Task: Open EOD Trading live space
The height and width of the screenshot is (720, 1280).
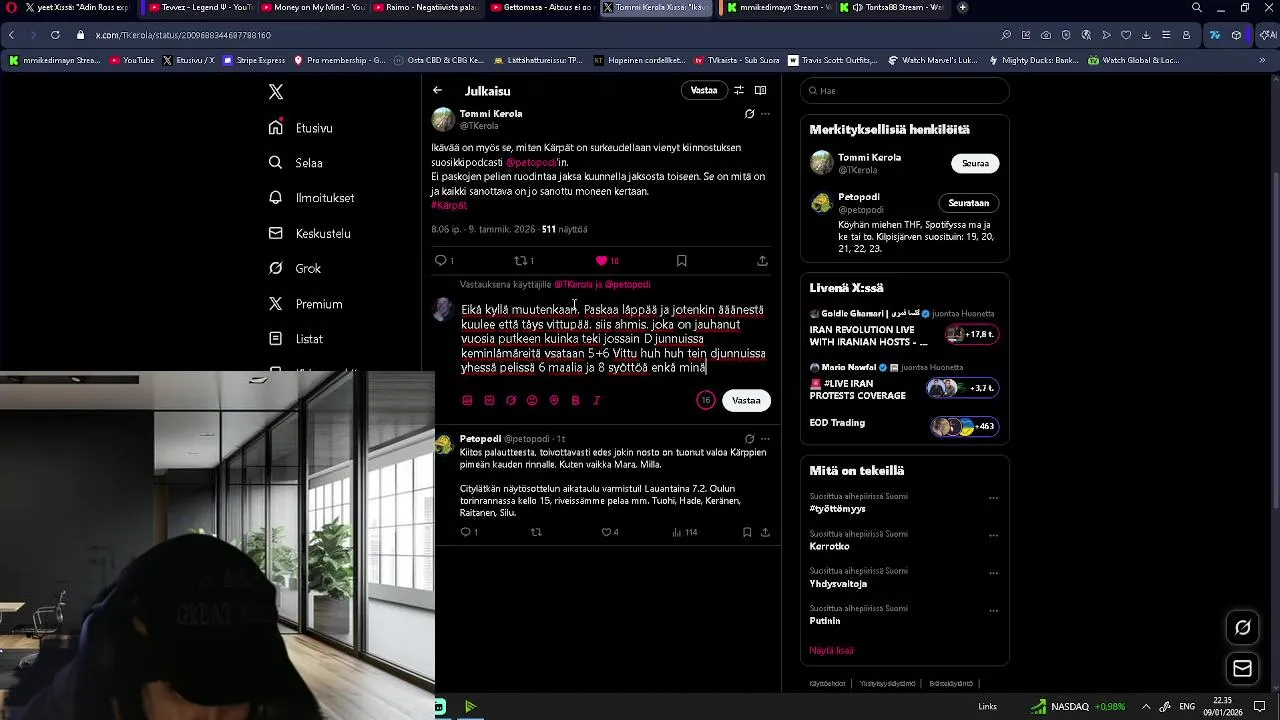Action: 904,425
